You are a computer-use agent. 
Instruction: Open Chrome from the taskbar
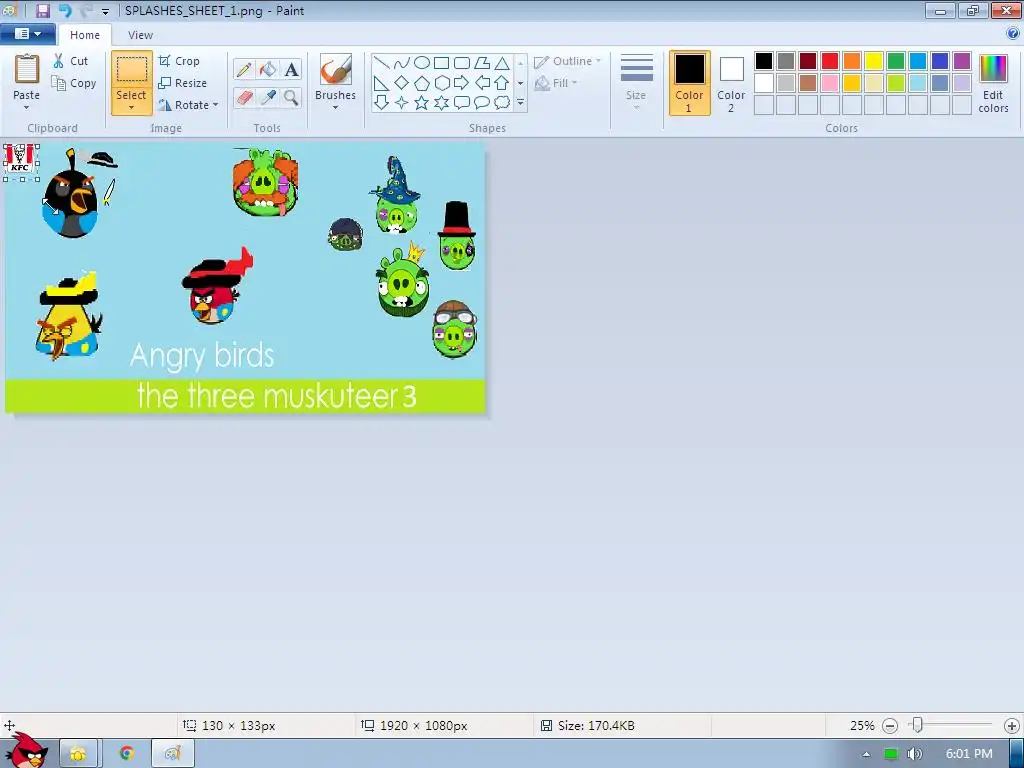coord(127,754)
